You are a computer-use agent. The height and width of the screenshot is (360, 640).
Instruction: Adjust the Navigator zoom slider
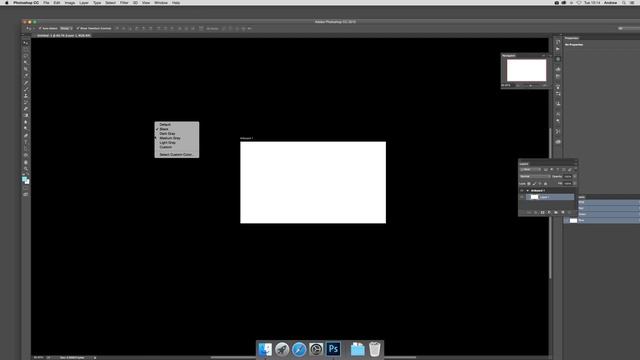point(531,86)
